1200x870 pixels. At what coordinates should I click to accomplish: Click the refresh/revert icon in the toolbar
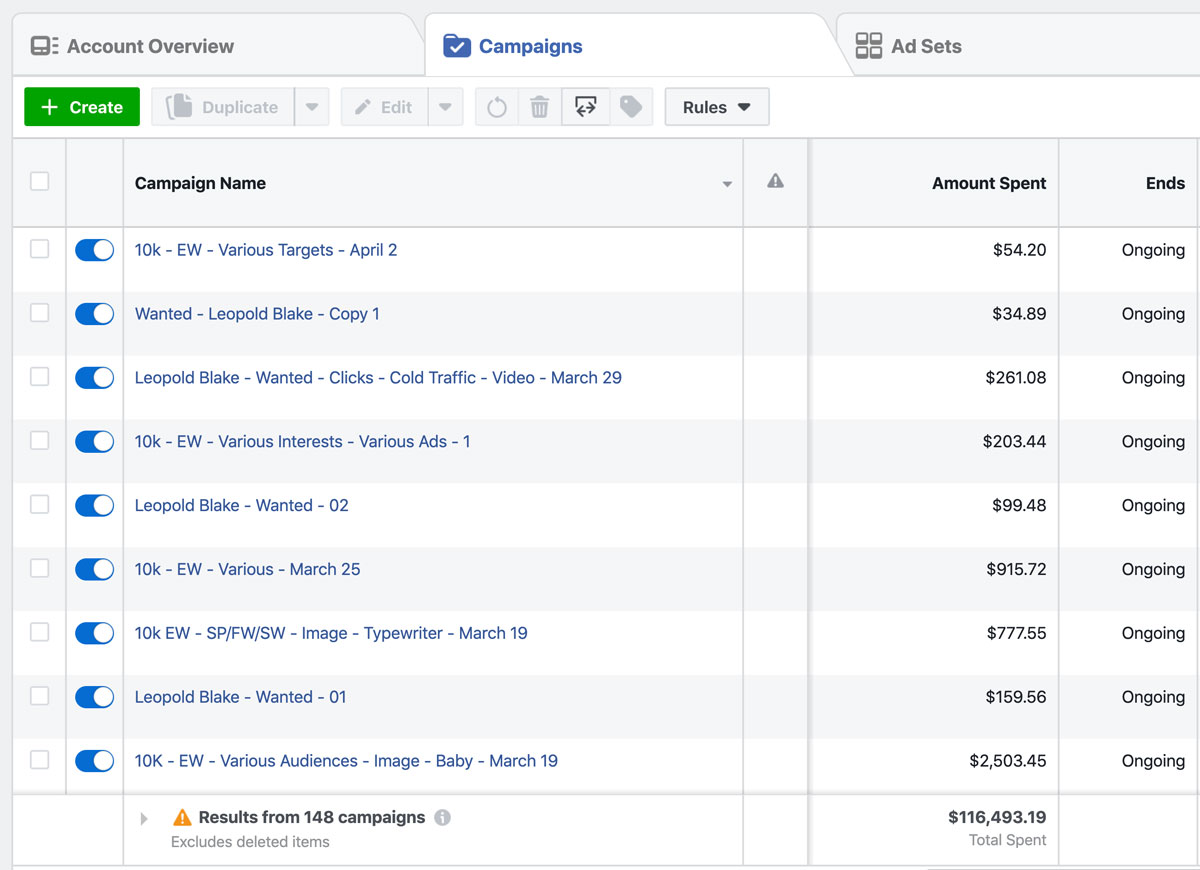click(x=497, y=107)
